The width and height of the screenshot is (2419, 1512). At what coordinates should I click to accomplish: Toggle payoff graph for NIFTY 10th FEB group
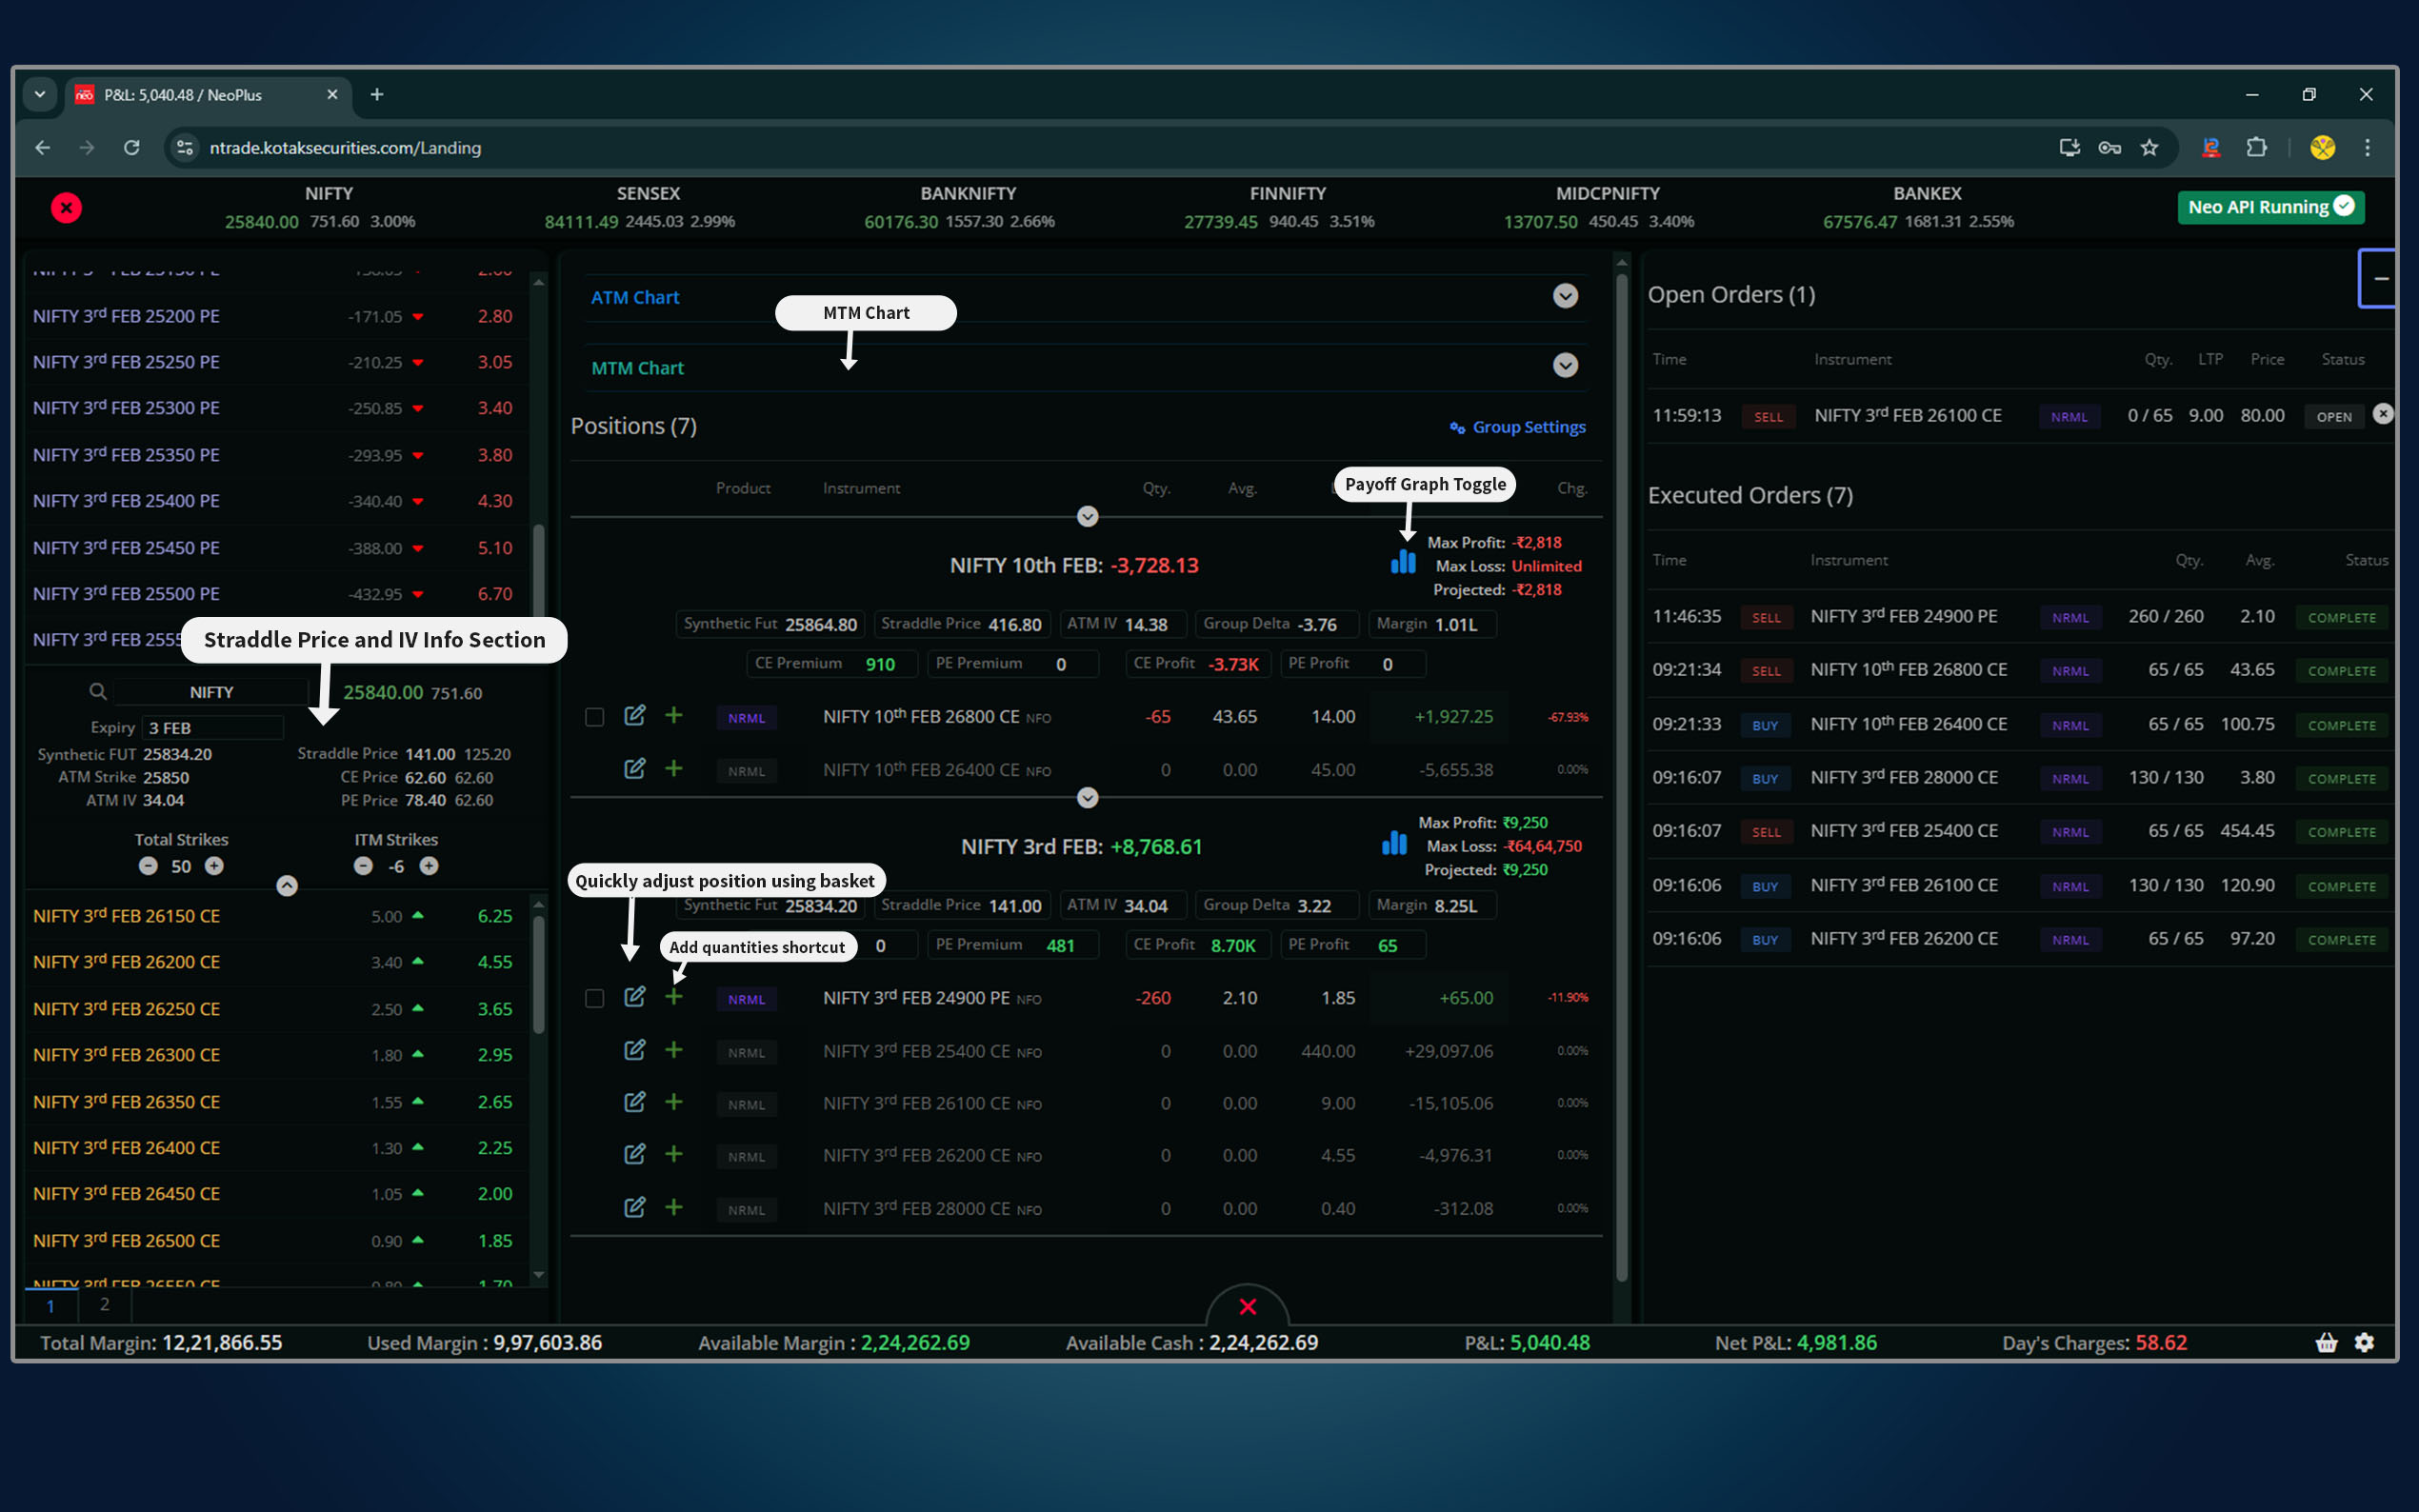1403,561
